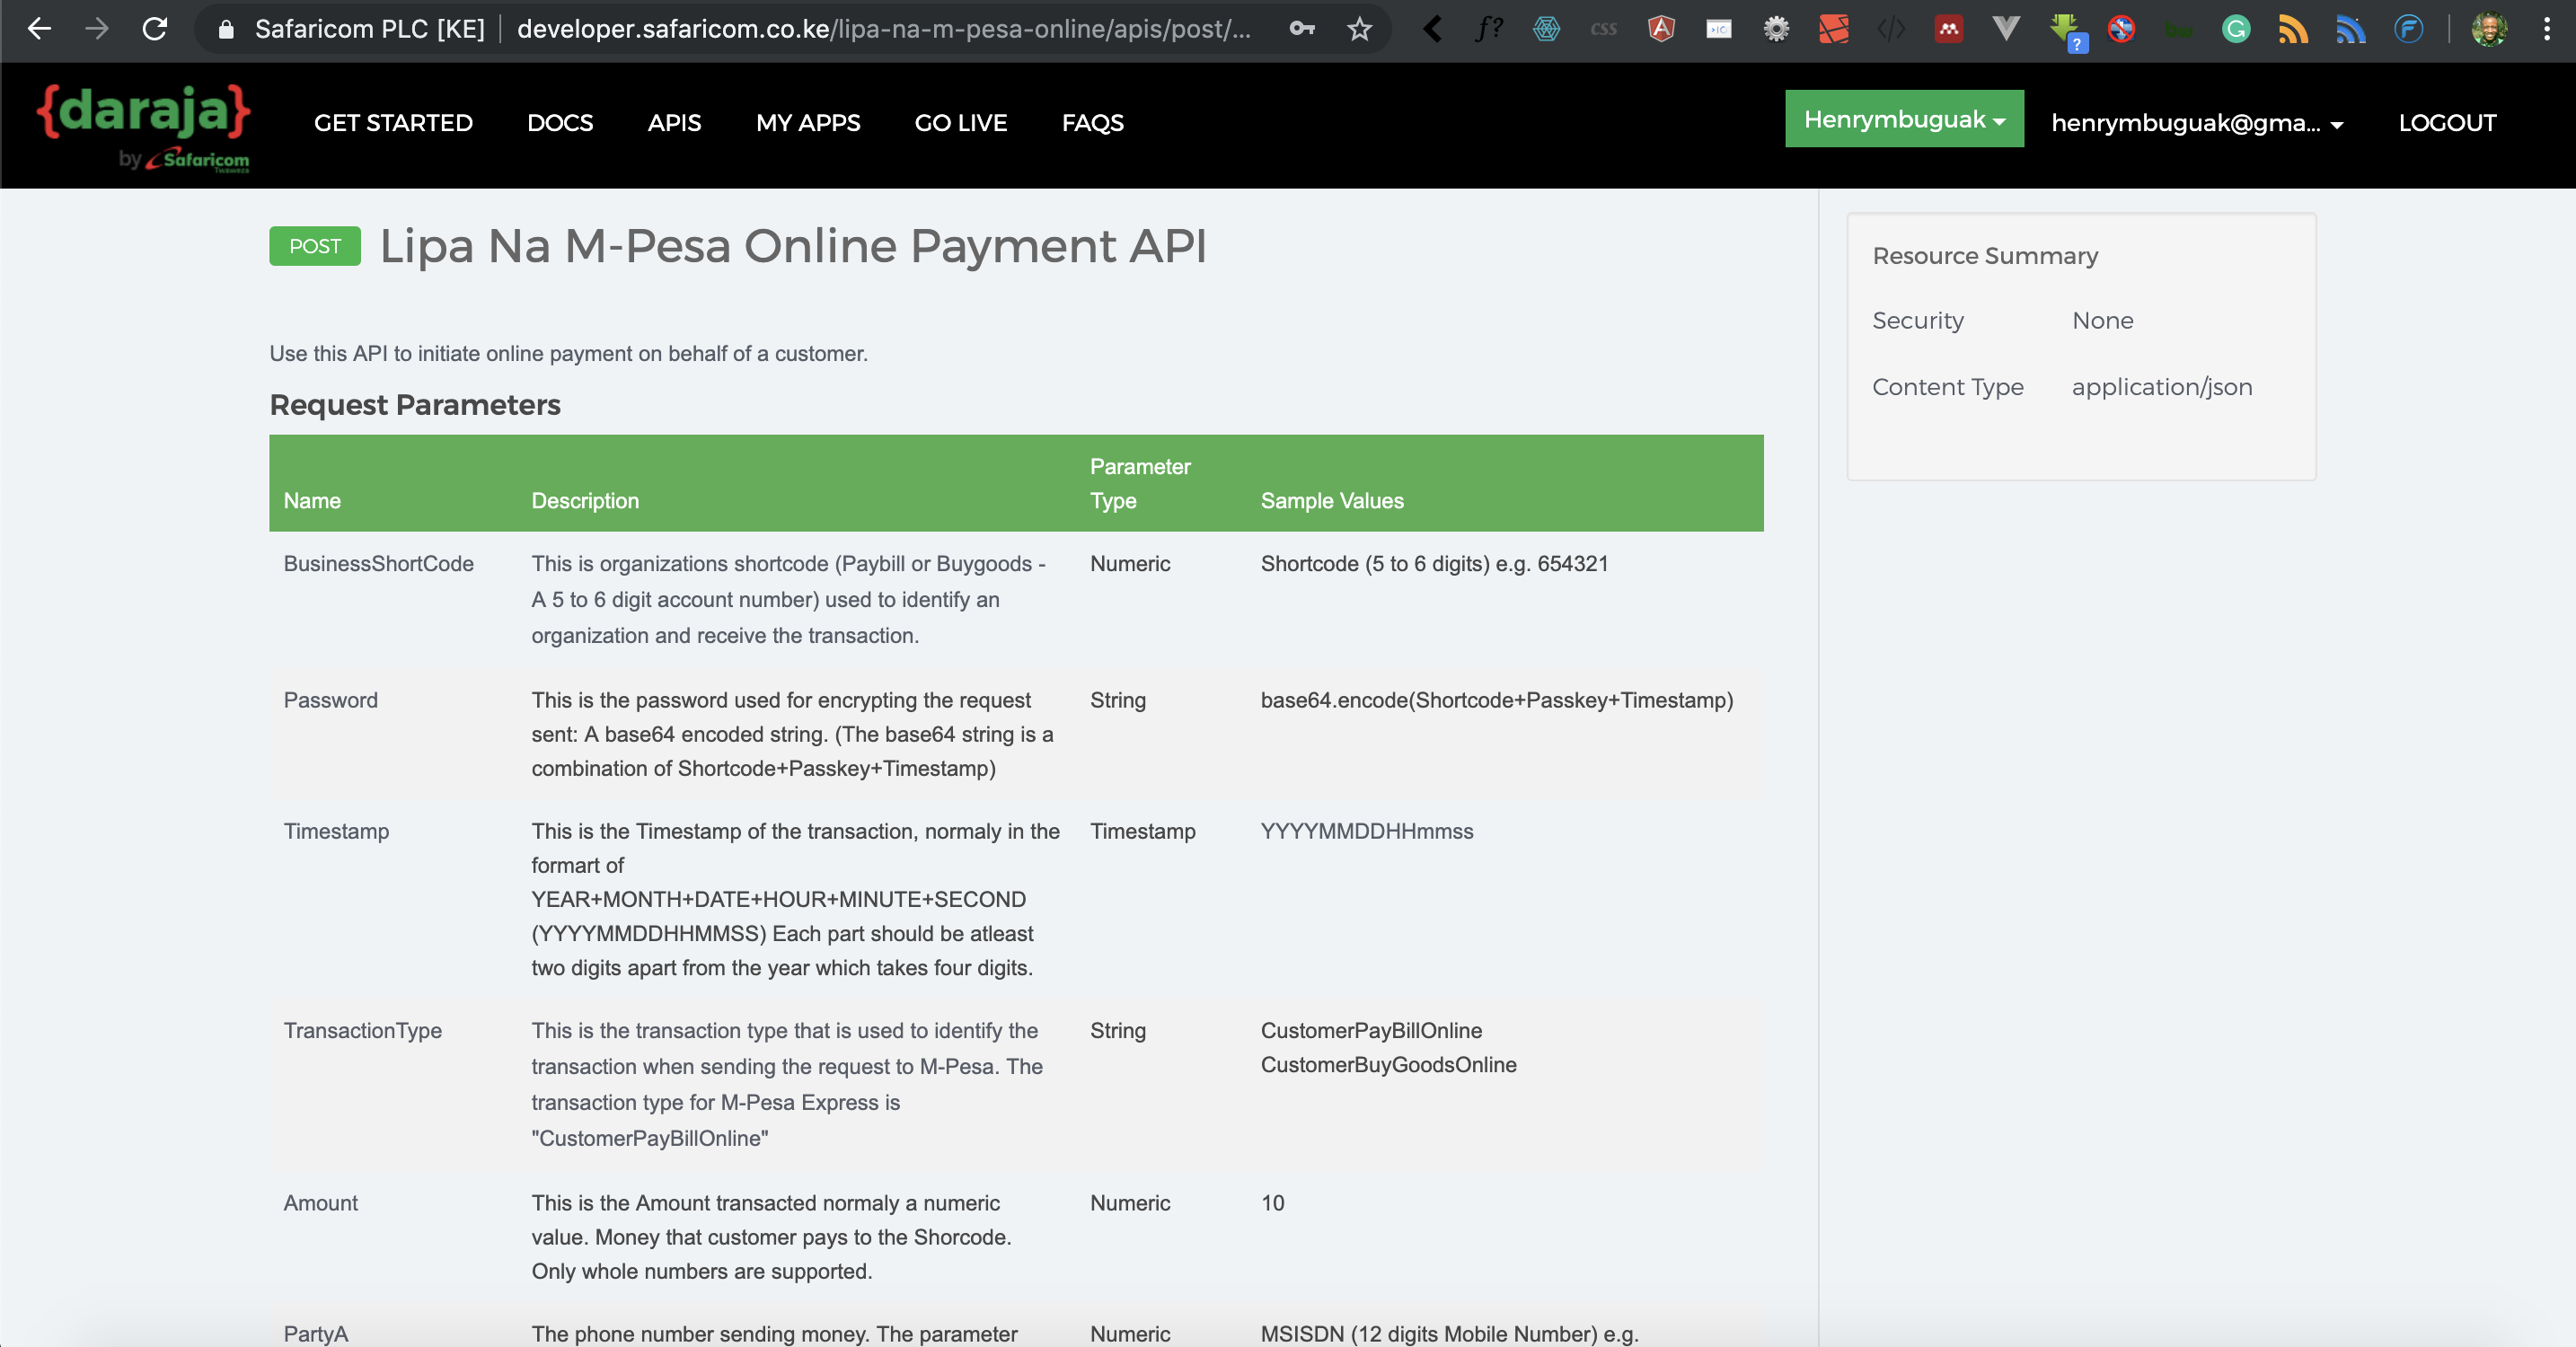This screenshot has width=2576, height=1347.
Task: Click the 'Parameter Type' column header
Action: coord(1140,484)
